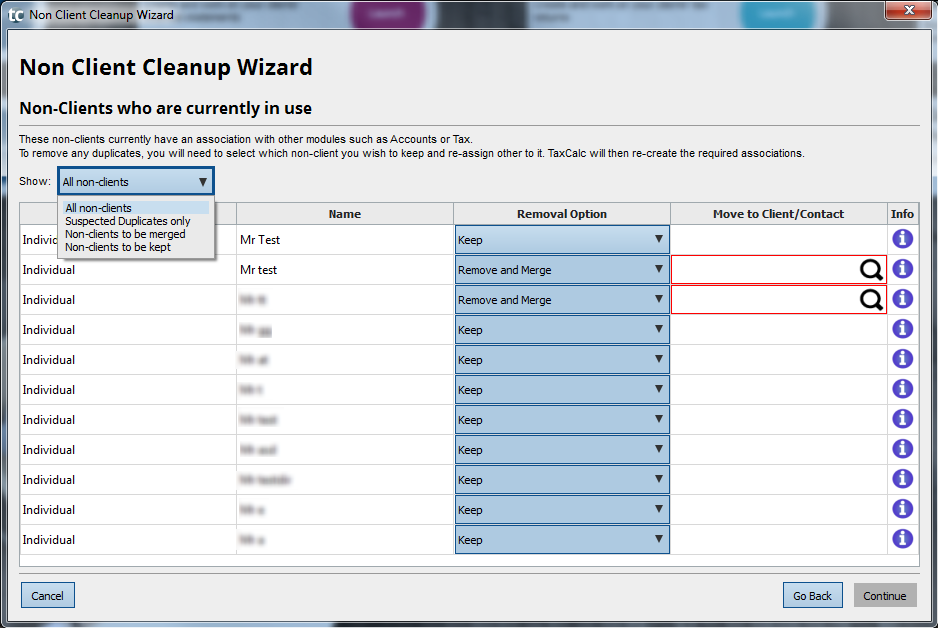The image size is (938, 628).
Task: Click TaxCalc logo icon in title bar
Action: (x=16, y=15)
